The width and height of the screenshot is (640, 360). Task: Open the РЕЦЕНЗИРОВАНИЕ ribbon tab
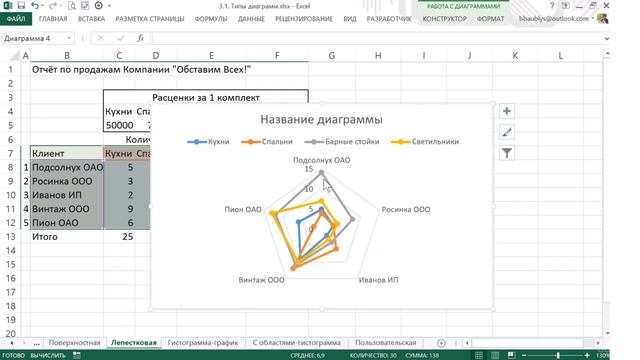click(304, 19)
